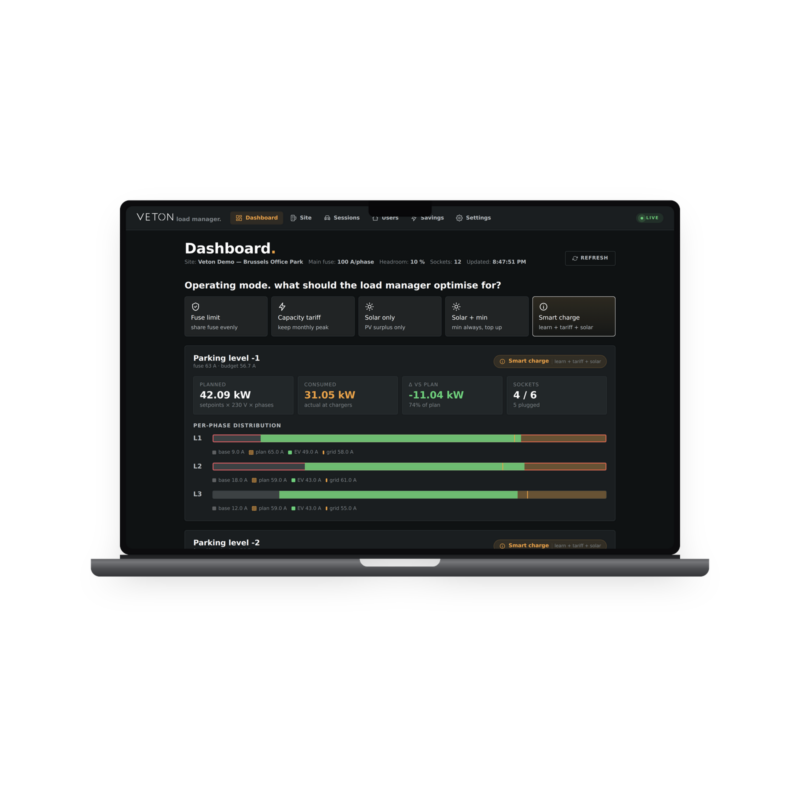This screenshot has height=800, width=800.
Task: Select the Capacity tariff operating mode
Action: [x=313, y=316]
